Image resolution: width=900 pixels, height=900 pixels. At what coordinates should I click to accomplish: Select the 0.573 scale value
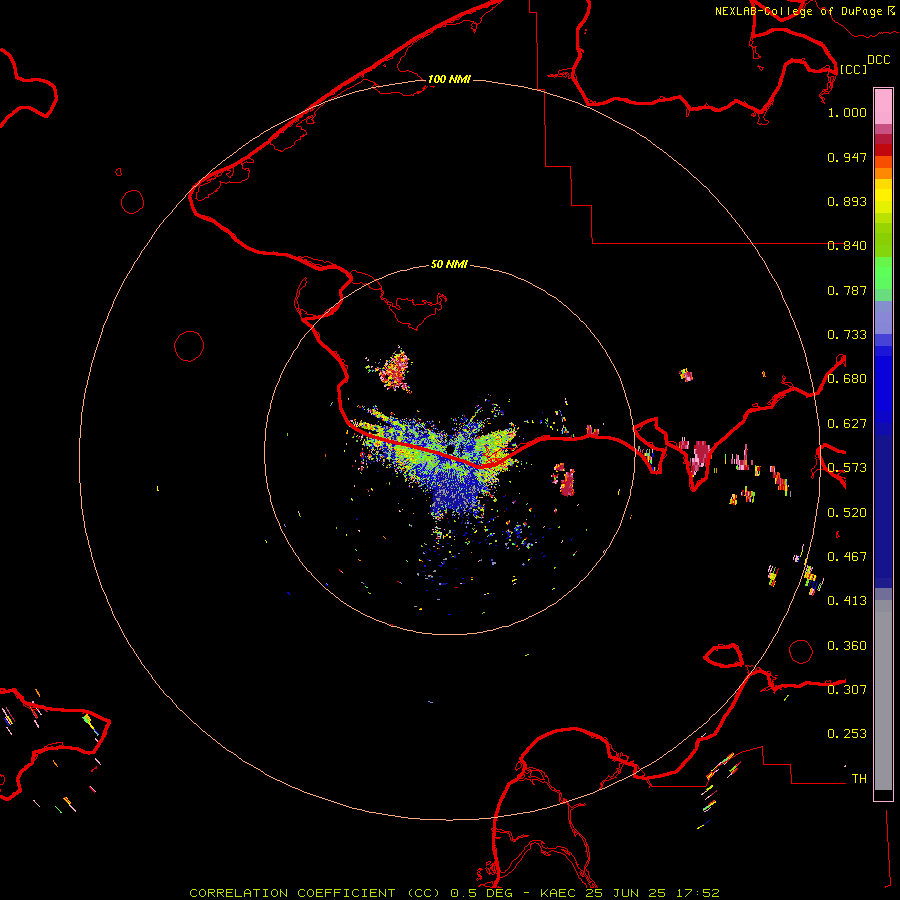[x=847, y=468]
